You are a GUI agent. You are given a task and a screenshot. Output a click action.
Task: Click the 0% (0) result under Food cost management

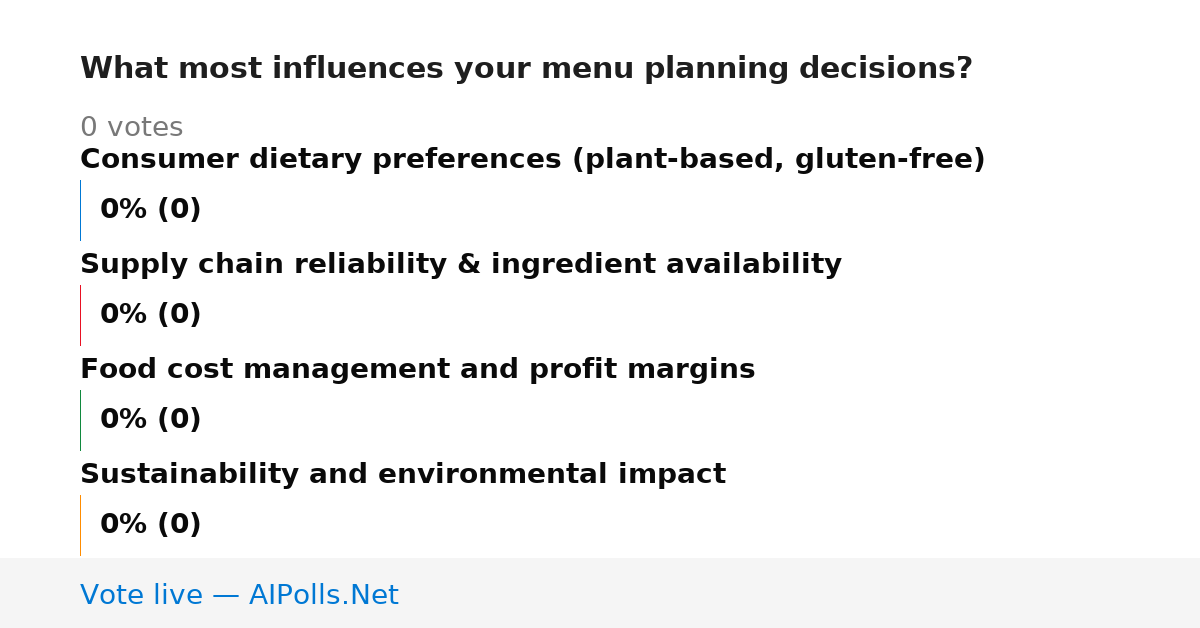(150, 420)
